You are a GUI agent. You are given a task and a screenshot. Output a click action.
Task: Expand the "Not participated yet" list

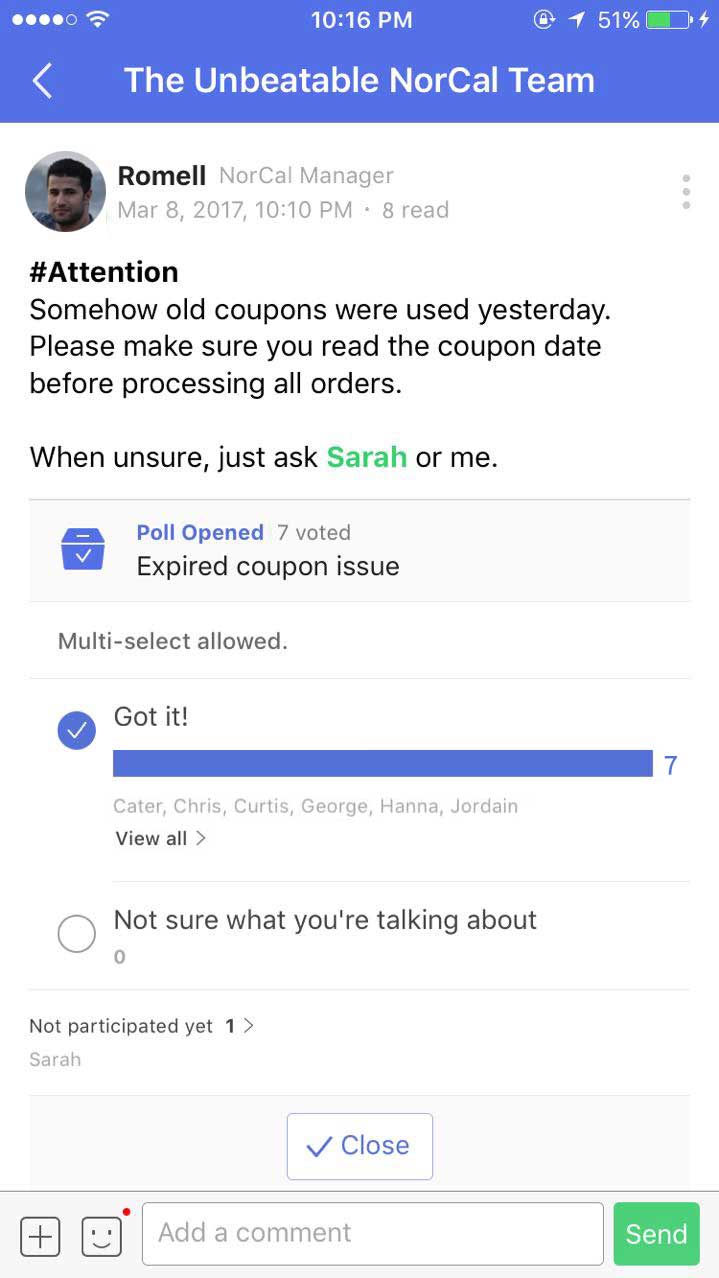tap(141, 1026)
